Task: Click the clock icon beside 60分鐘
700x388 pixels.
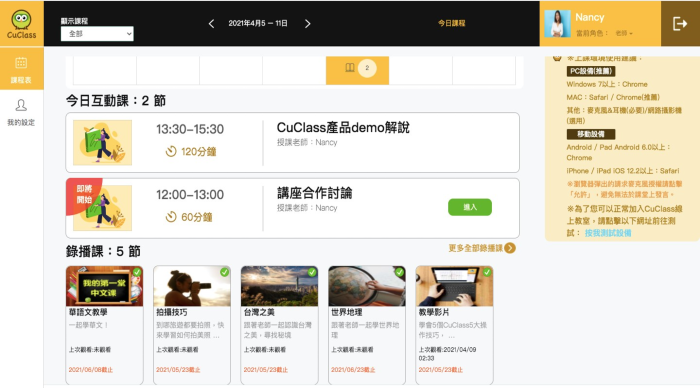Action: pyautogui.click(x=171, y=217)
